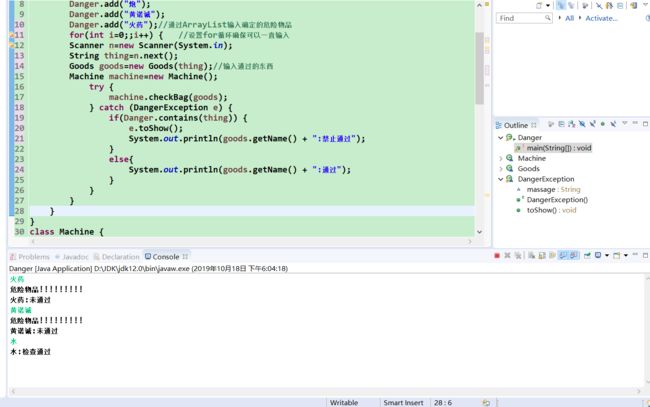Toggle the Hide Fields icon in Outline
The image size is (650, 407).
(x=582, y=124)
